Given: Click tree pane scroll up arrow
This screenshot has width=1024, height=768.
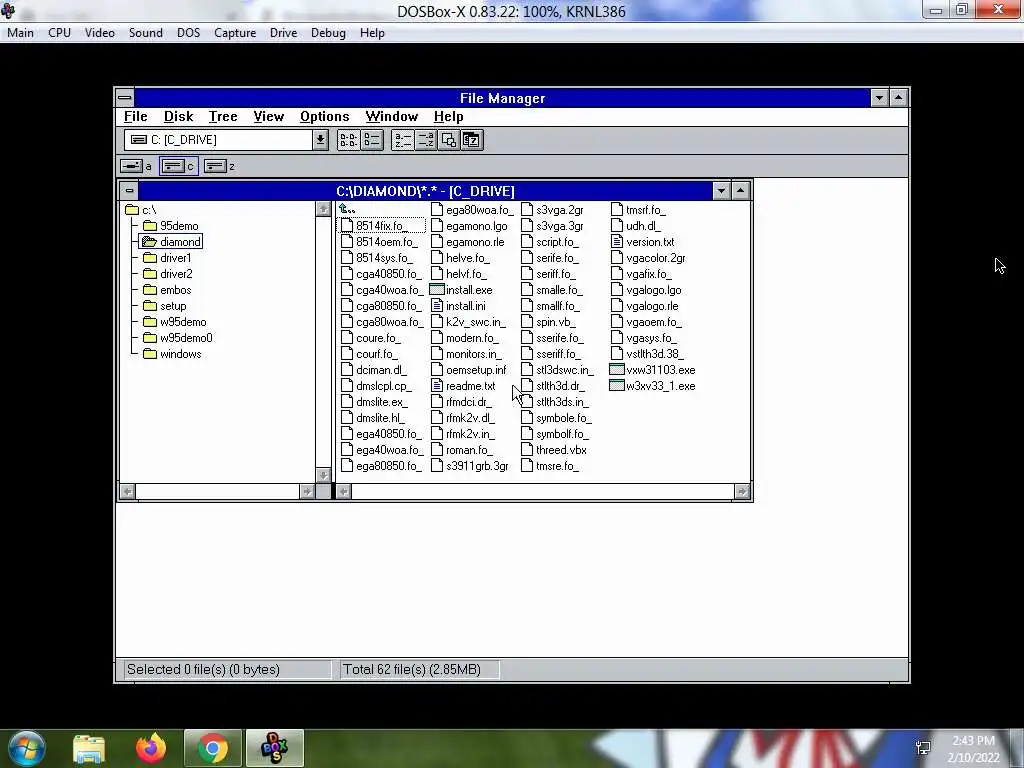Looking at the screenshot, I should point(323,209).
